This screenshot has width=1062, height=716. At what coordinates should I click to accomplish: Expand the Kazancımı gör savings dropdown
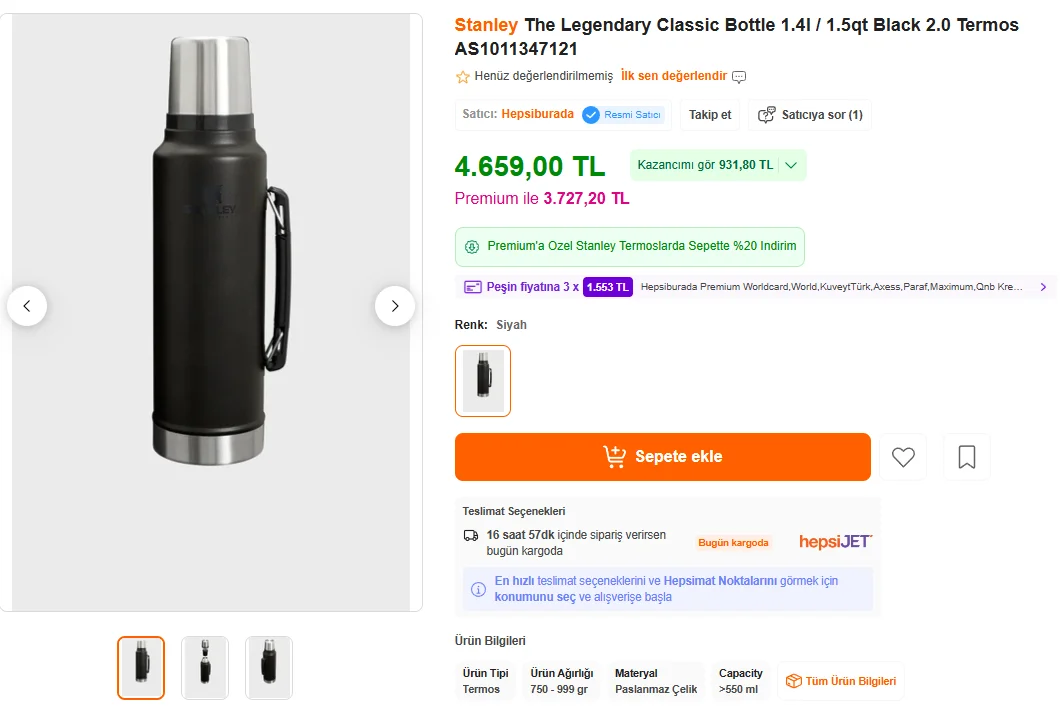[x=791, y=165]
